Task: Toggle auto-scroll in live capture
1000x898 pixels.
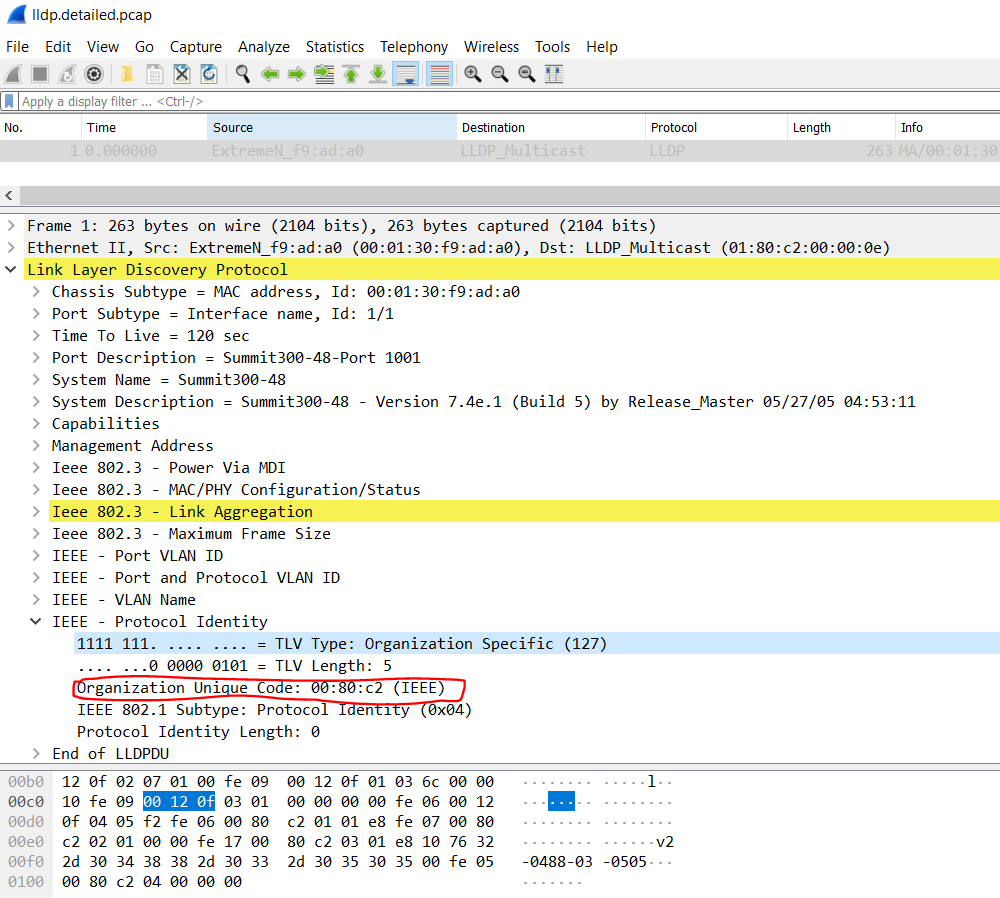Action: click(x=406, y=73)
